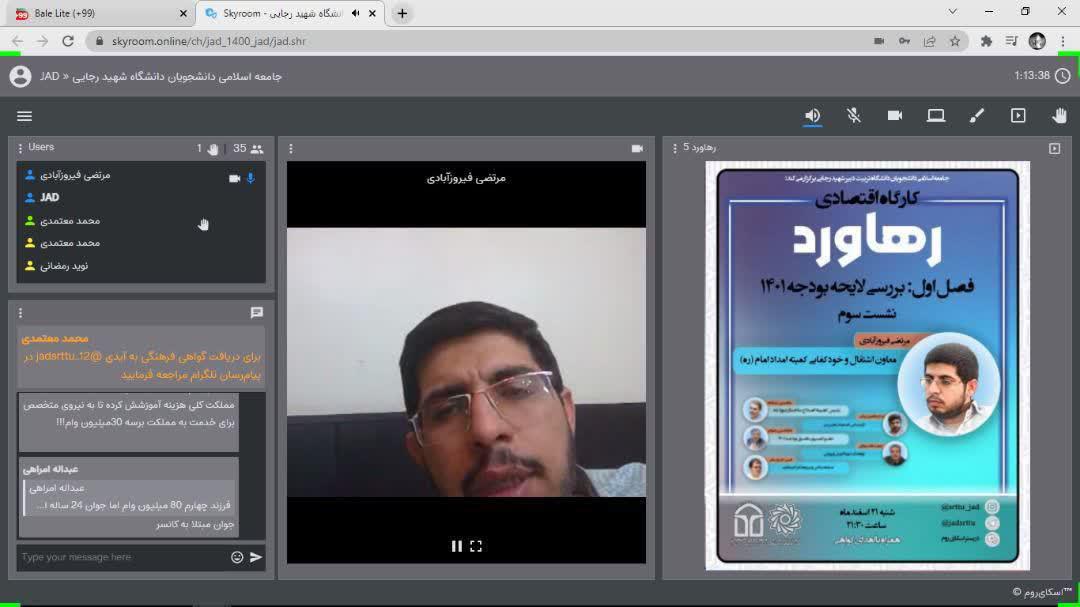Open video panel three-dot options
Viewport: 1080px width, 607px height.
(x=291, y=149)
